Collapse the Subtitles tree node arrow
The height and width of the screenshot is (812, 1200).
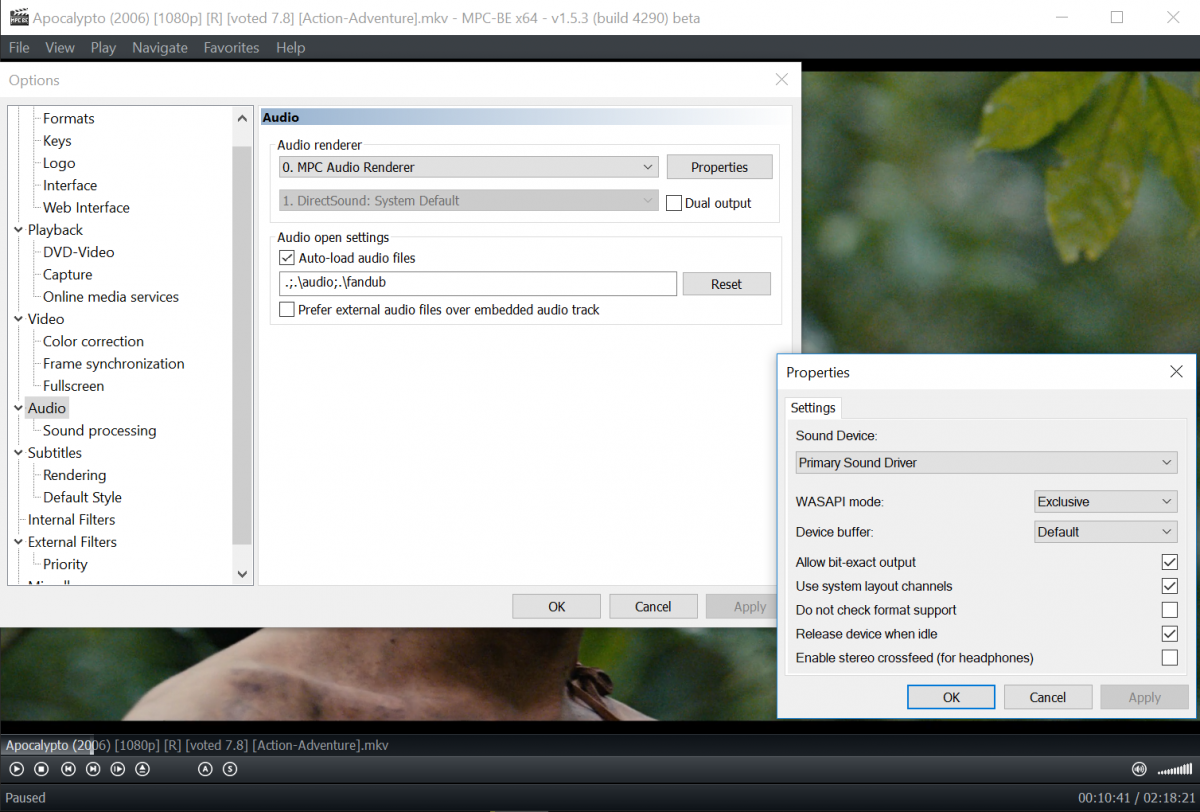[x=18, y=453]
